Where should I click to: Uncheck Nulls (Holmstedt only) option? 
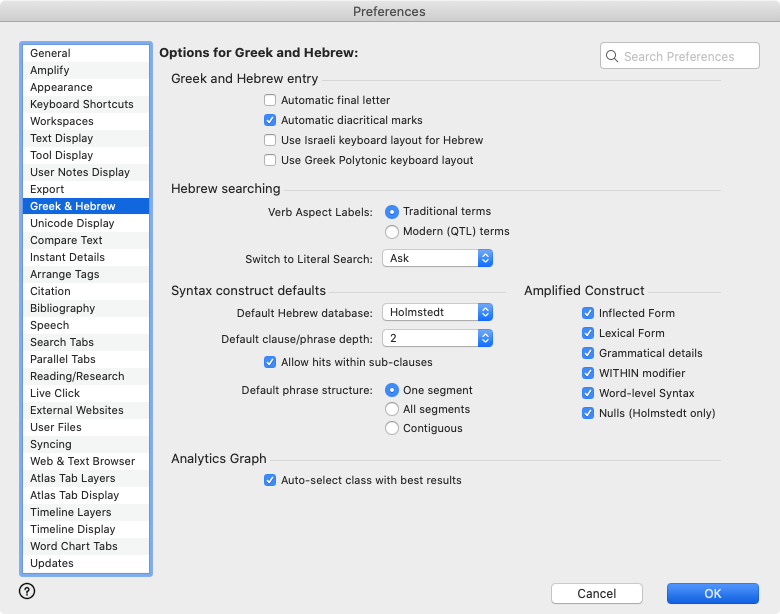pyautogui.click(x=588, y=413)
